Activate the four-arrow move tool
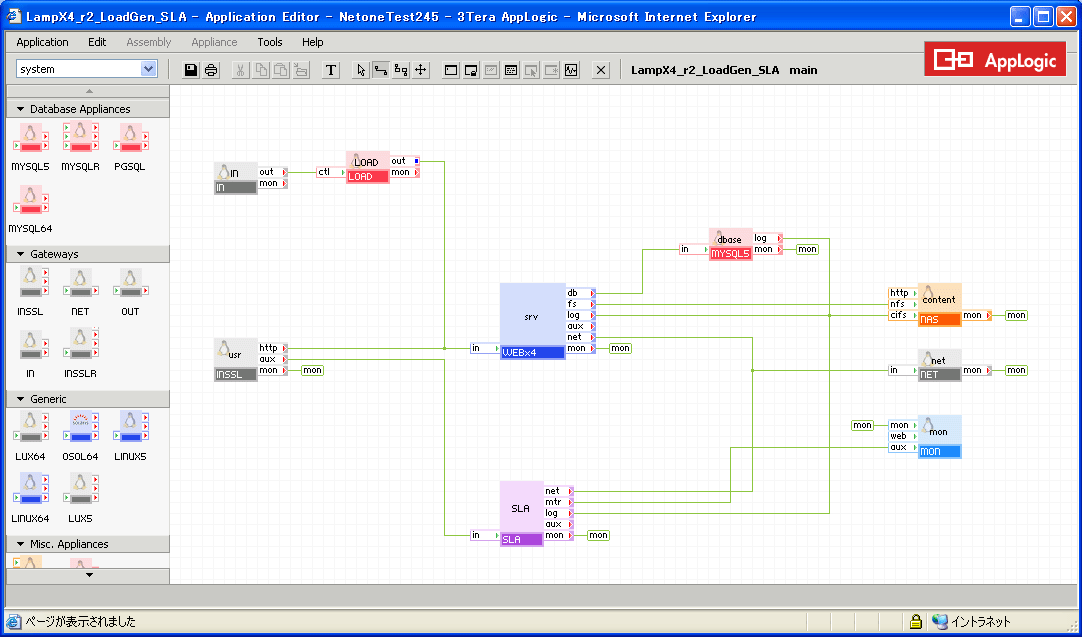1082x637 pixels. point(421,70)
